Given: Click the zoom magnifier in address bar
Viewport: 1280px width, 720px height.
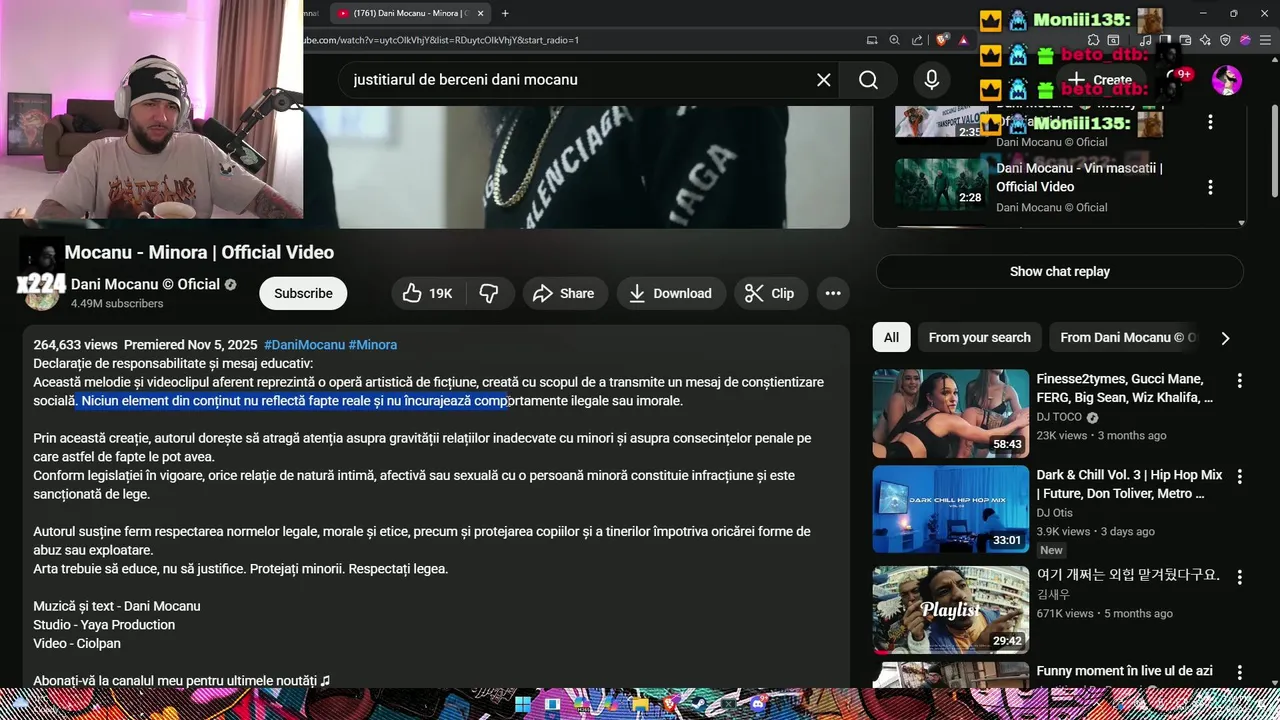Looking at the screenshot, I should 894,40.
